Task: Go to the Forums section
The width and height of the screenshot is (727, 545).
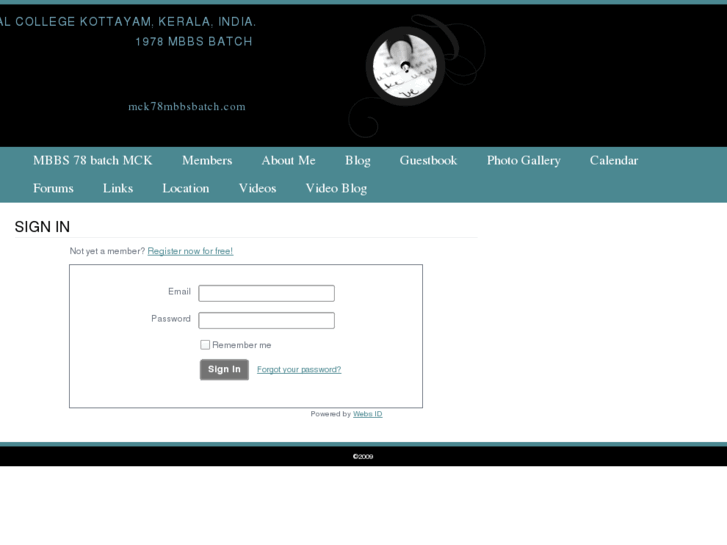Action: 53,188
